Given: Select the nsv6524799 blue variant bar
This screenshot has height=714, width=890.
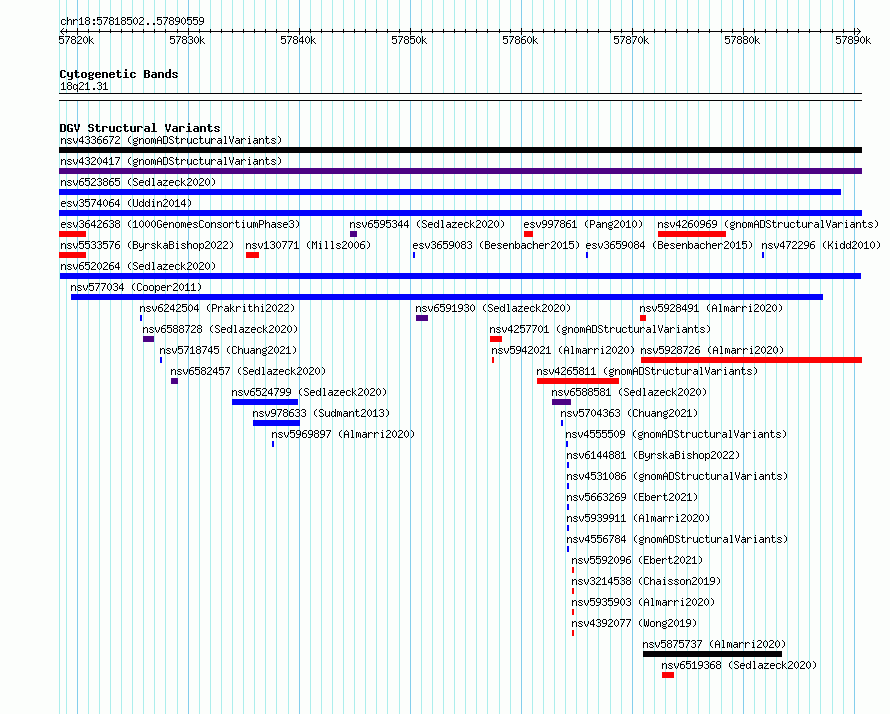Looking at the screenshot, I should tap(265, 402).
